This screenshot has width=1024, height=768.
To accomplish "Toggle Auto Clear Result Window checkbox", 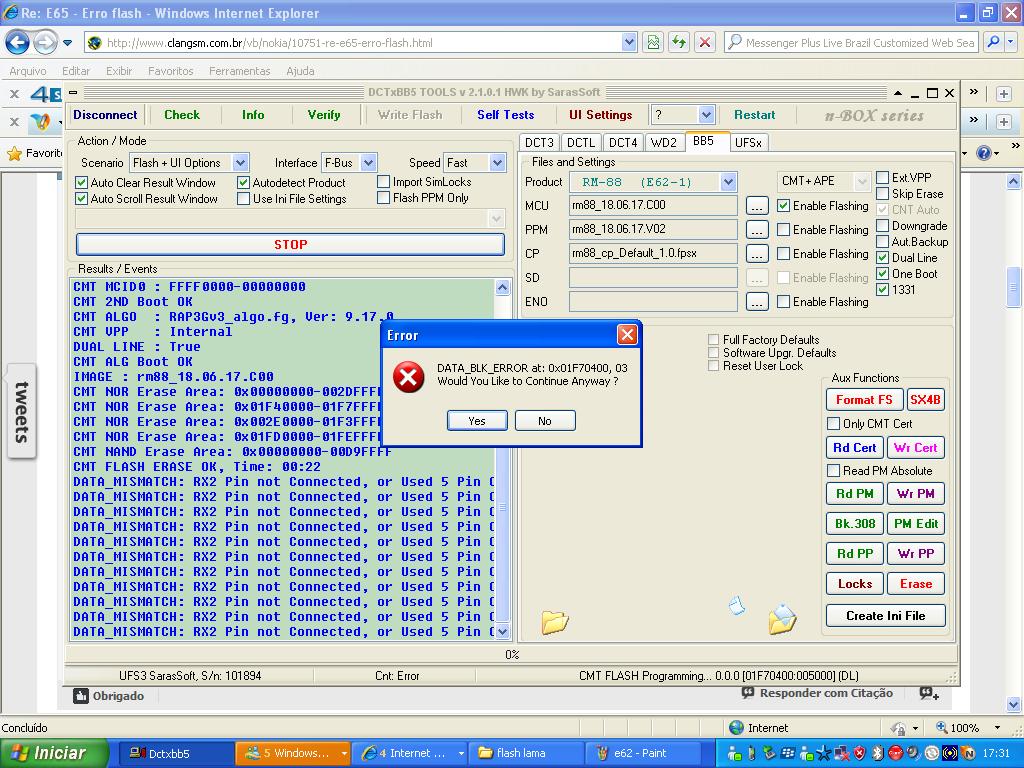I will coord(82,183).
